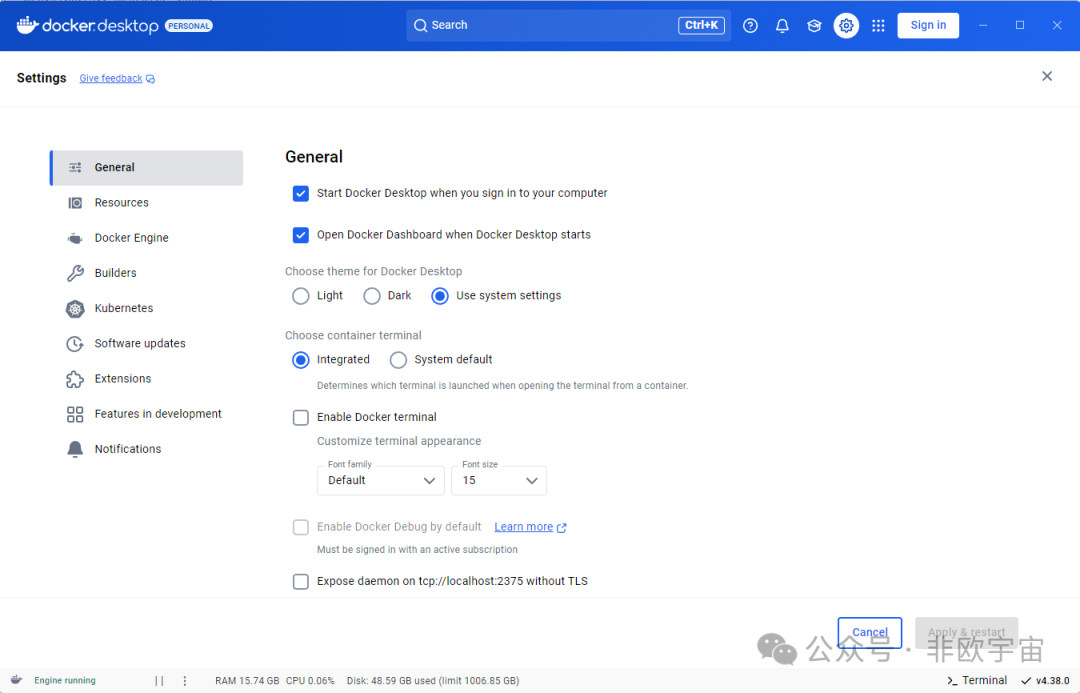
Task: Follow the Give feedback link
Action: click(111, 79)
